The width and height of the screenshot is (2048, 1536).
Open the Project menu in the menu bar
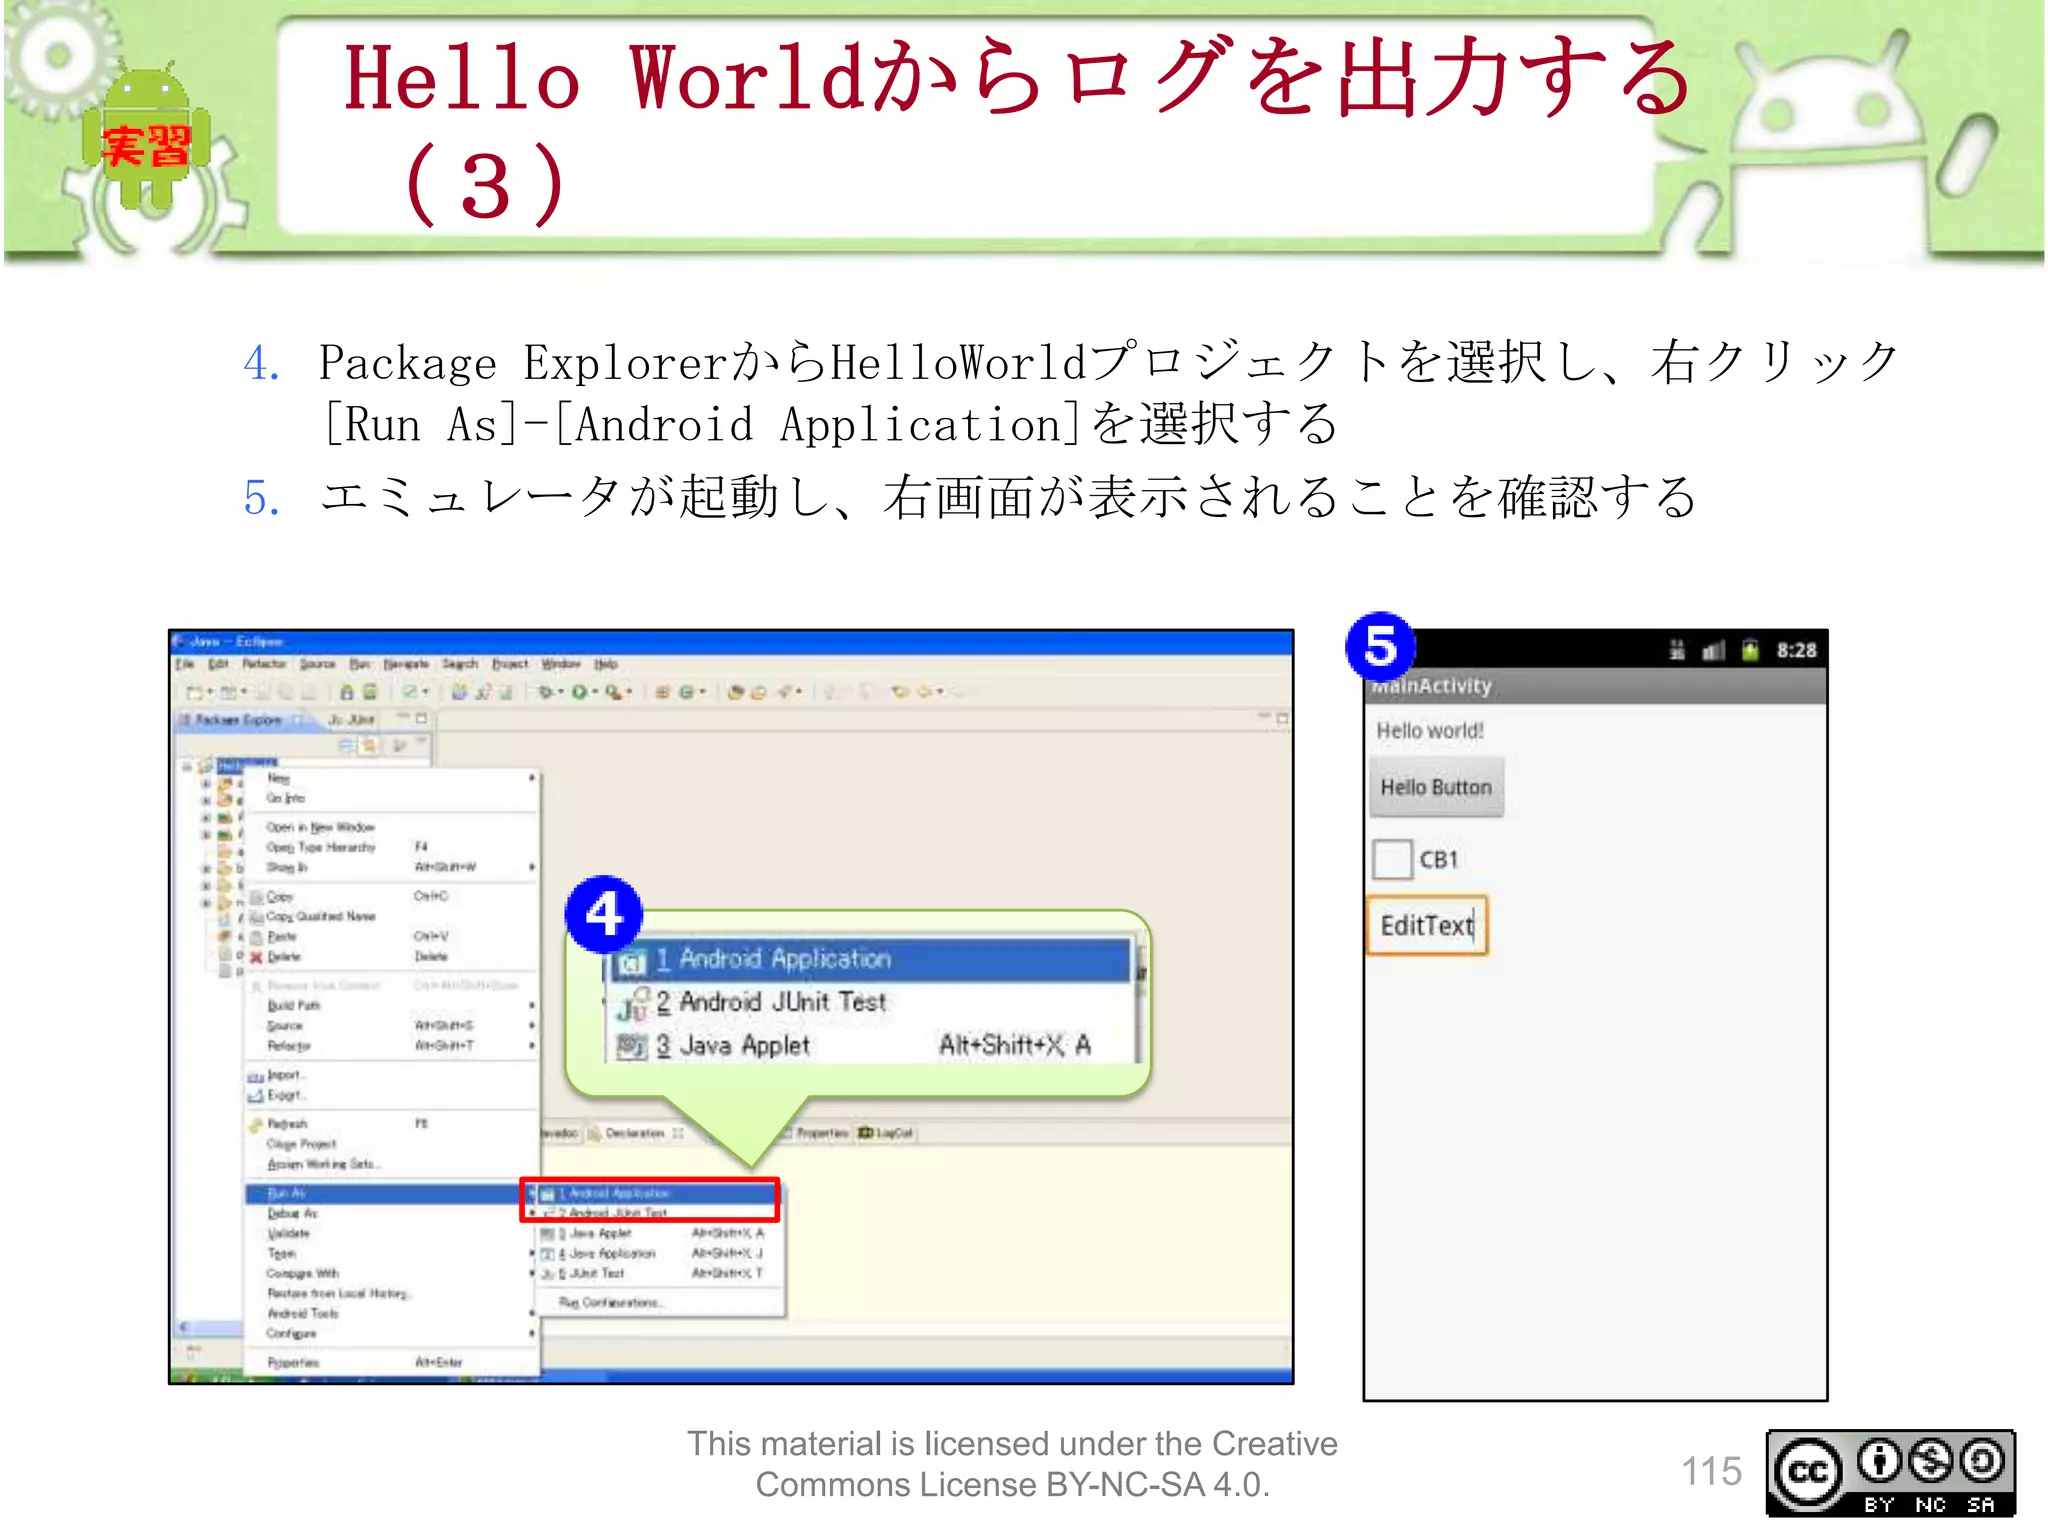coord(510,664)
